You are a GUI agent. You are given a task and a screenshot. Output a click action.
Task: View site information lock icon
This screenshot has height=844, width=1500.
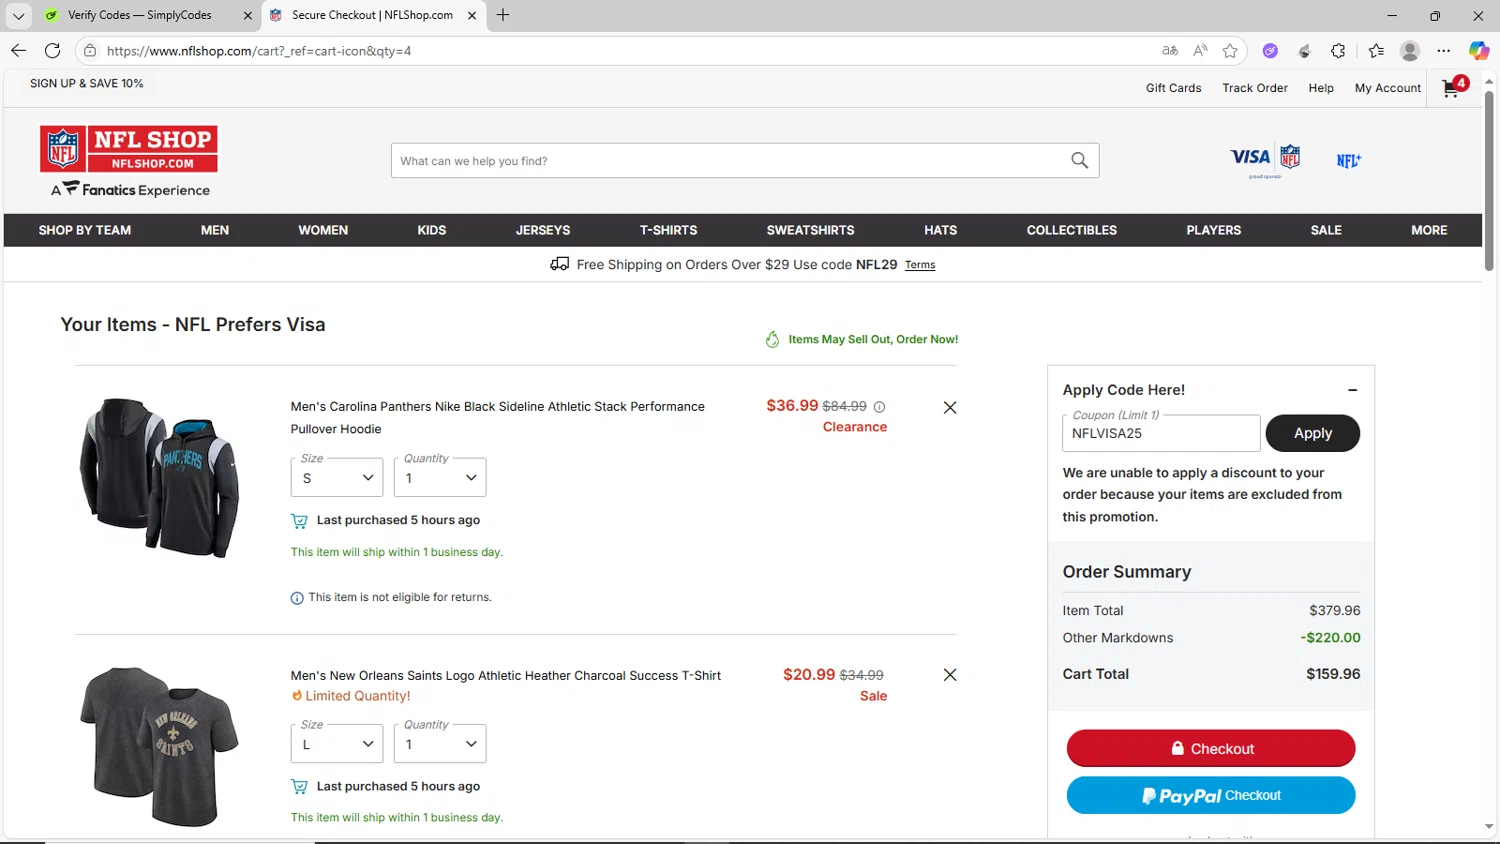coord(89,51)
